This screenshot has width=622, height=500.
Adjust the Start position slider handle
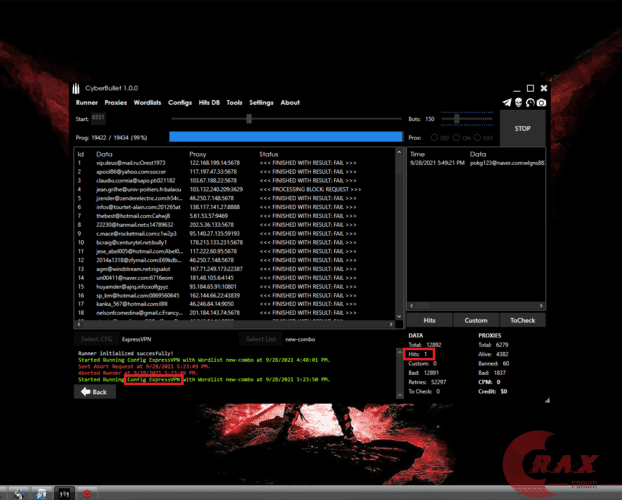[249, 119]
